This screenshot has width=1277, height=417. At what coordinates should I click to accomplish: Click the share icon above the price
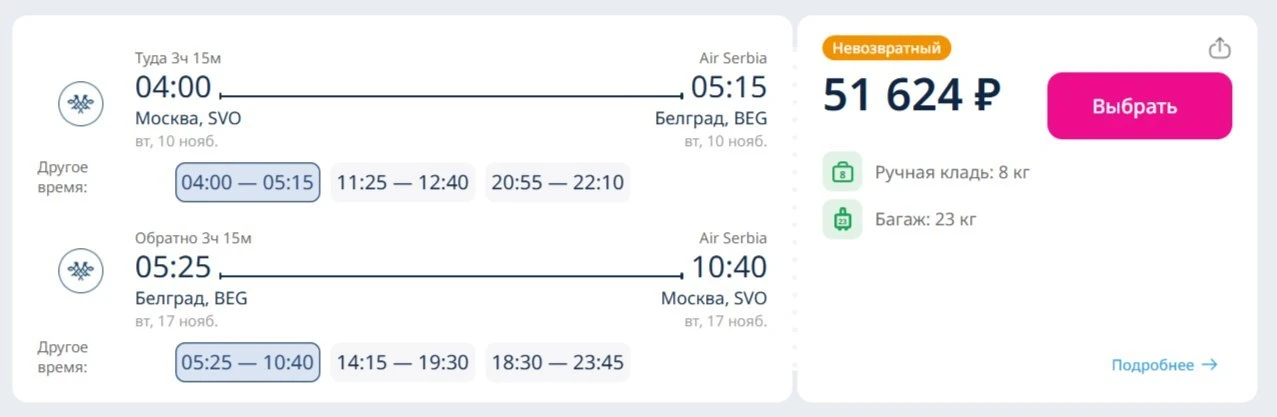point(1218,48)
